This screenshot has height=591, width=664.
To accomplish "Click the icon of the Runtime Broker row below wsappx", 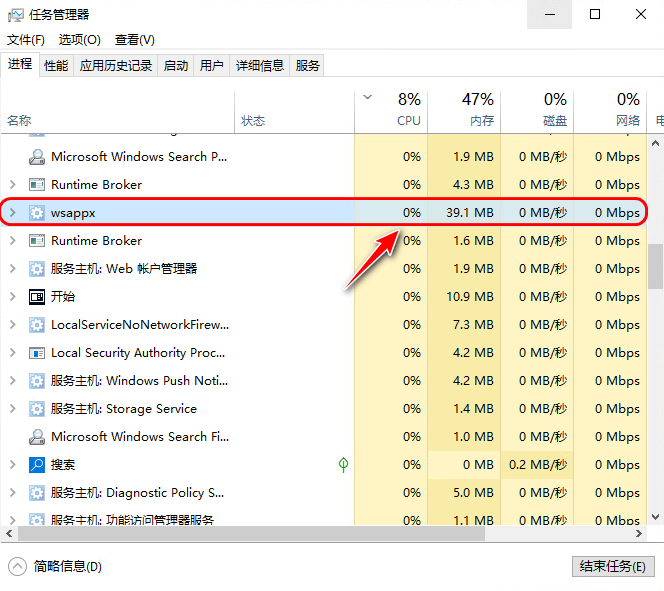I will tap(37, 241).
